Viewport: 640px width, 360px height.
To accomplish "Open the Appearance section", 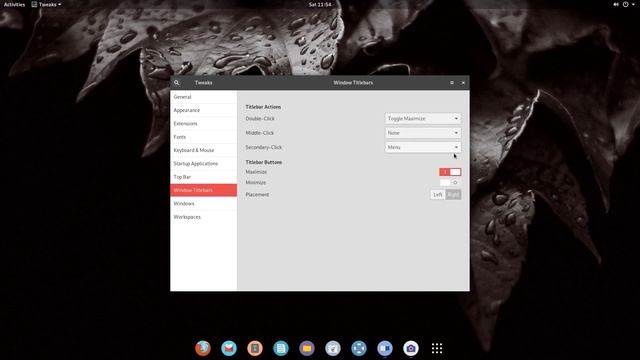I will coord(203,110).
